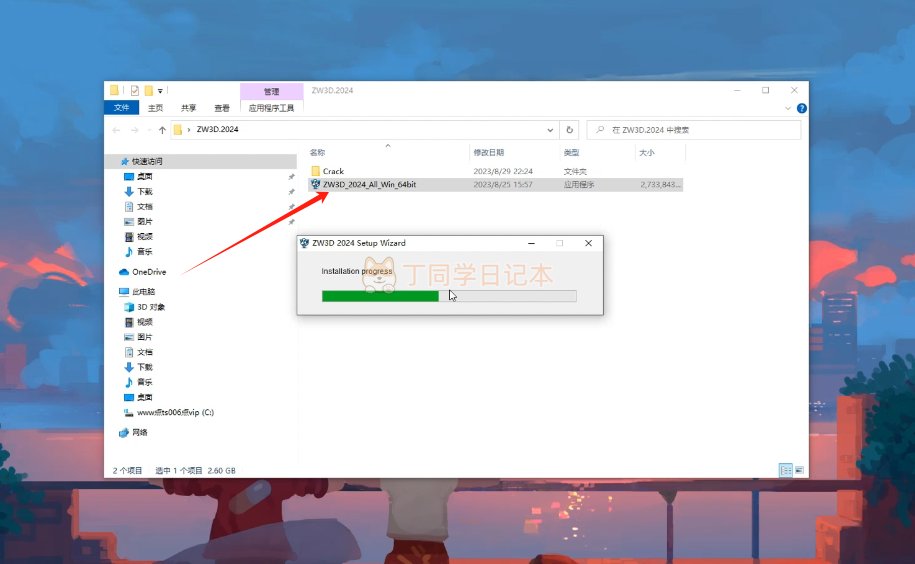
Task: Open quick access toolbar customize dropdown
Action: tap(160, 91)
